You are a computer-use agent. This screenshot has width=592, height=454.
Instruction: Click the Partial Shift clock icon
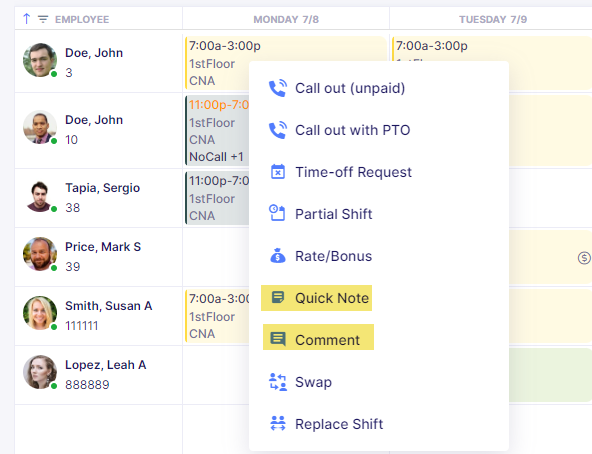277,213
